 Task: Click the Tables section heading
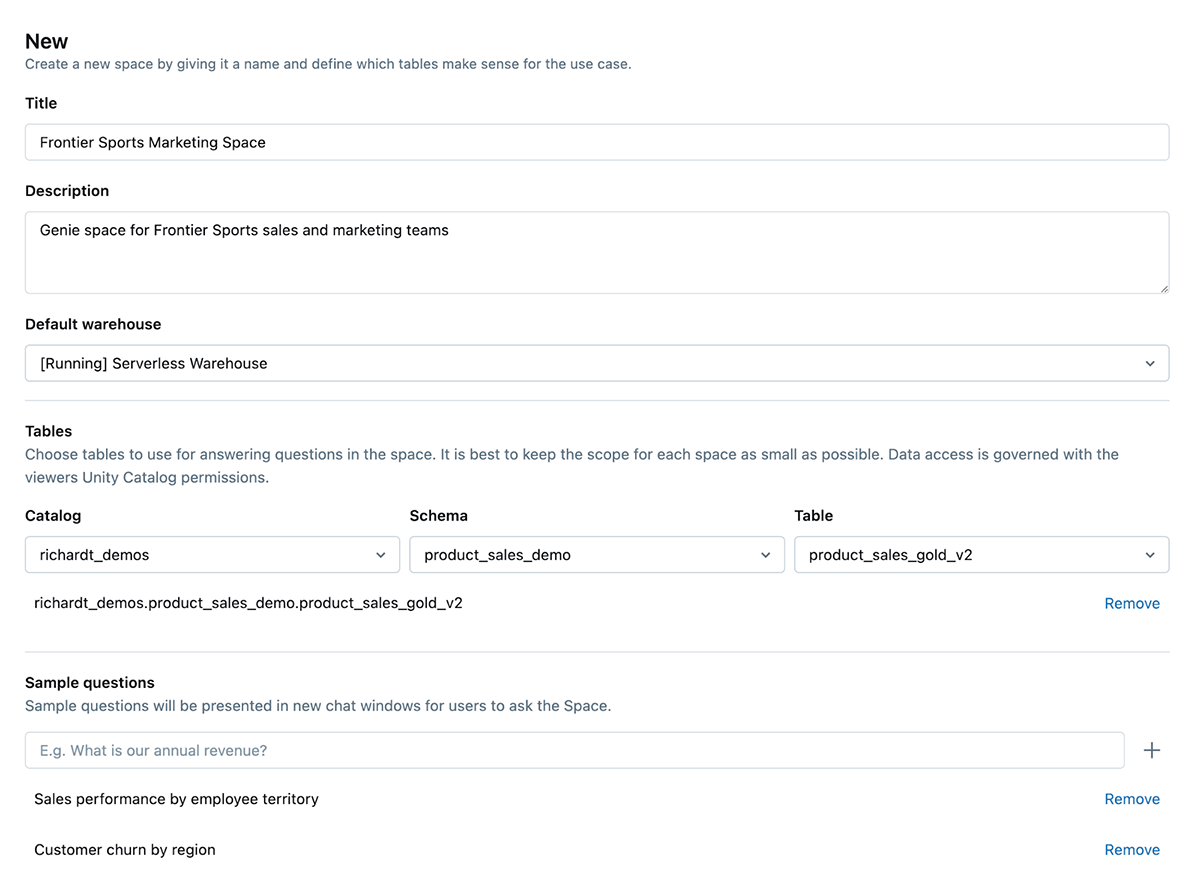tap(49, 431)
